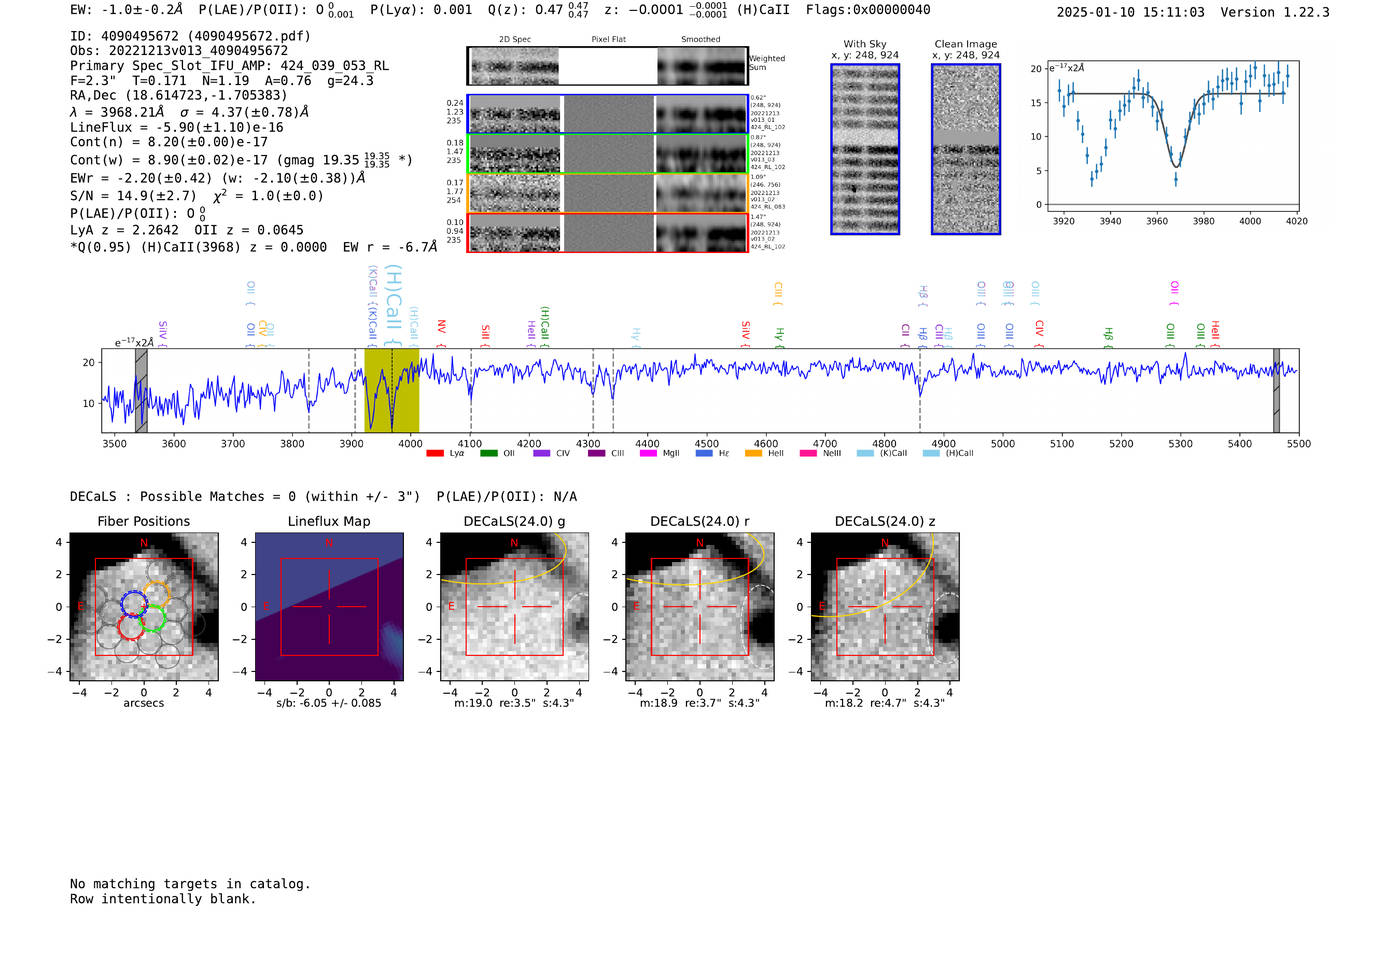Click the With Sky cutout image
The width and height of the screenshot is (1400, 953).
pyautogui.click(x=865, y=149)
